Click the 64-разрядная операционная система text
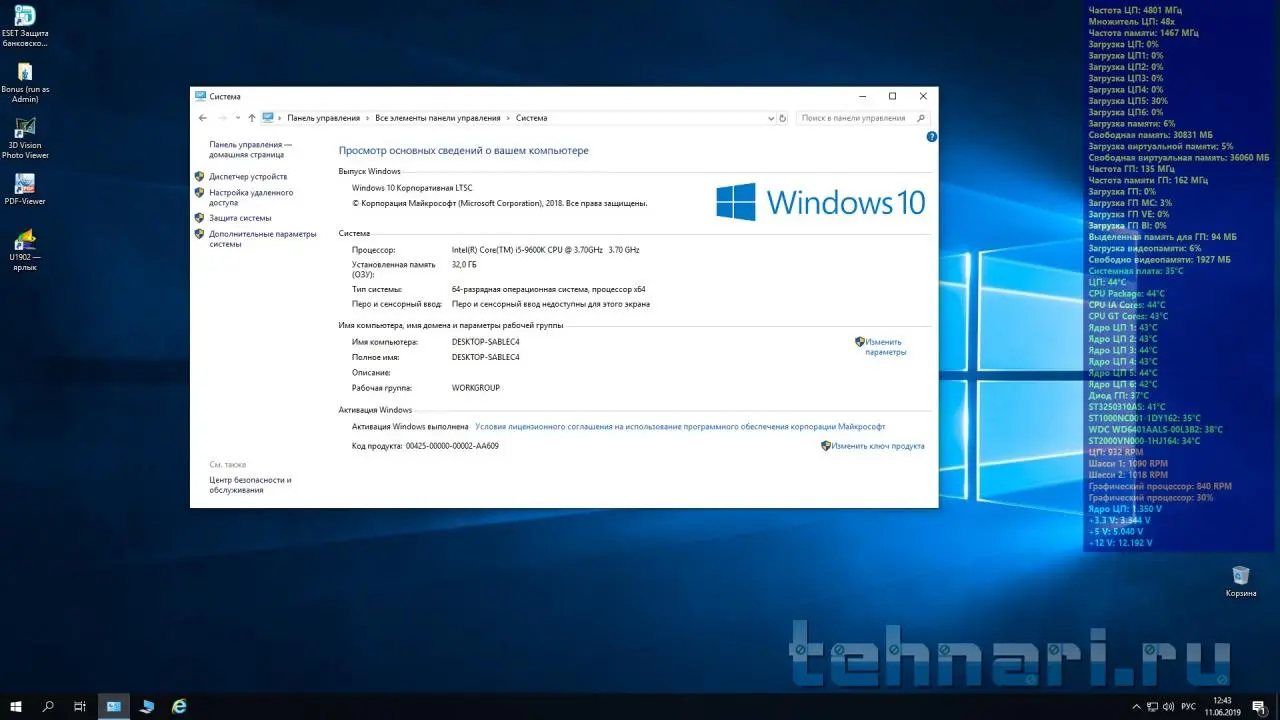 [548, 289]
